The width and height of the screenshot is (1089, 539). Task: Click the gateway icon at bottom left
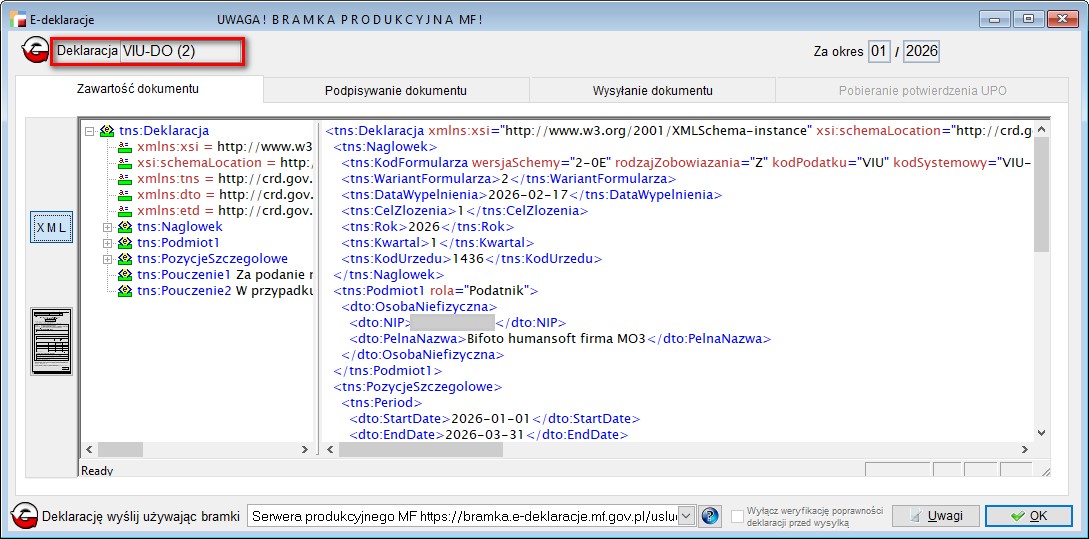point(24,516)
